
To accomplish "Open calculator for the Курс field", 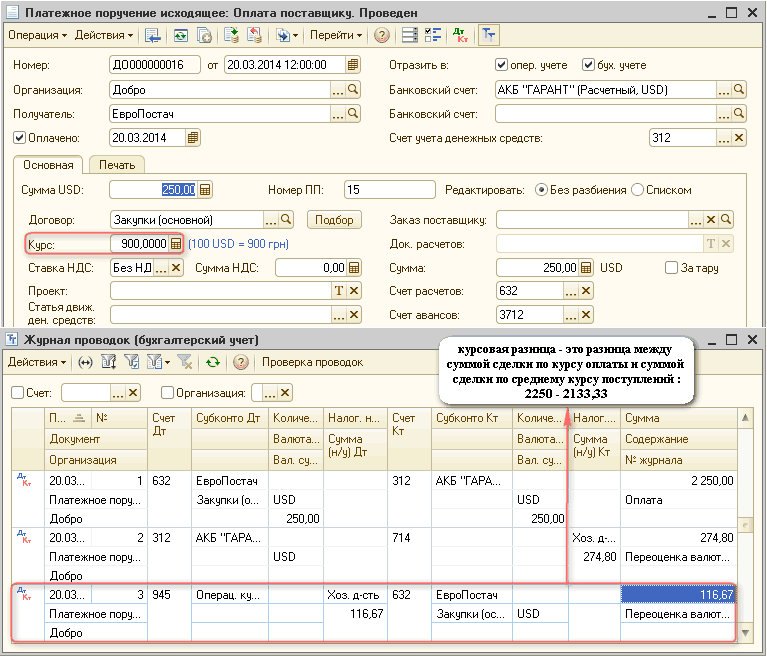I will (176, 243).
